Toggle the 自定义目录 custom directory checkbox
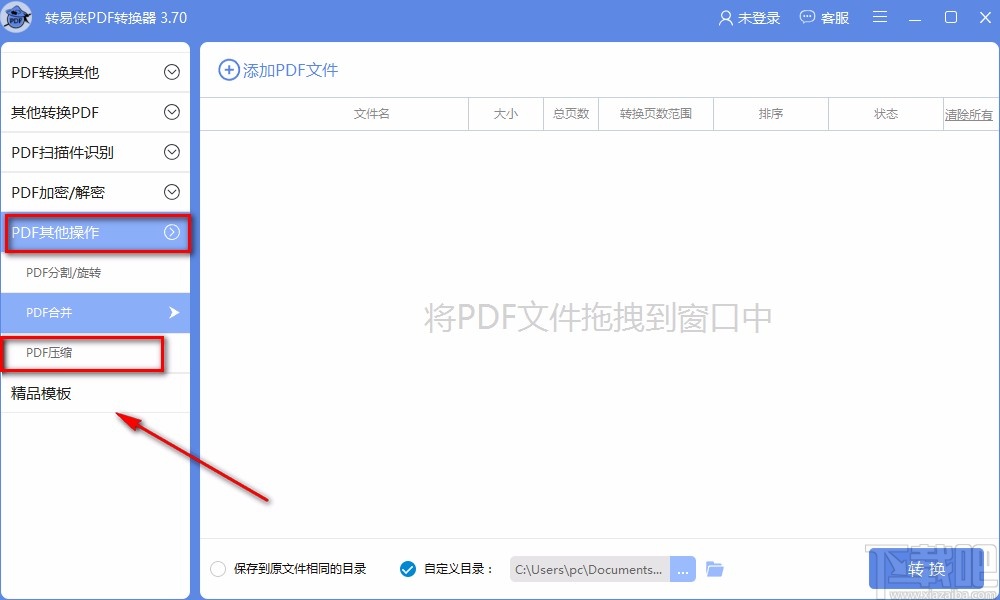The width and height of the screenshot is (1000, 600). (x=407, y=568)
